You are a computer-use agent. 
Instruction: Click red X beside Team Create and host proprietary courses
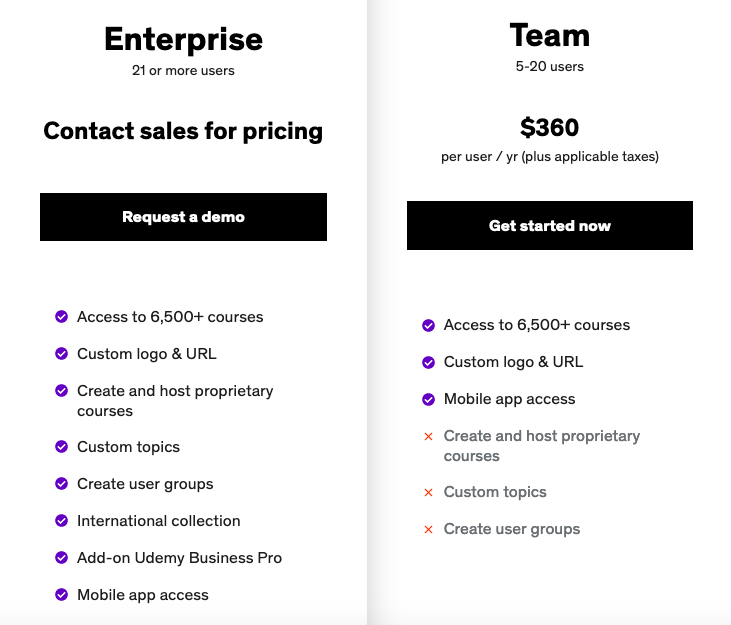tap(428, 437)
